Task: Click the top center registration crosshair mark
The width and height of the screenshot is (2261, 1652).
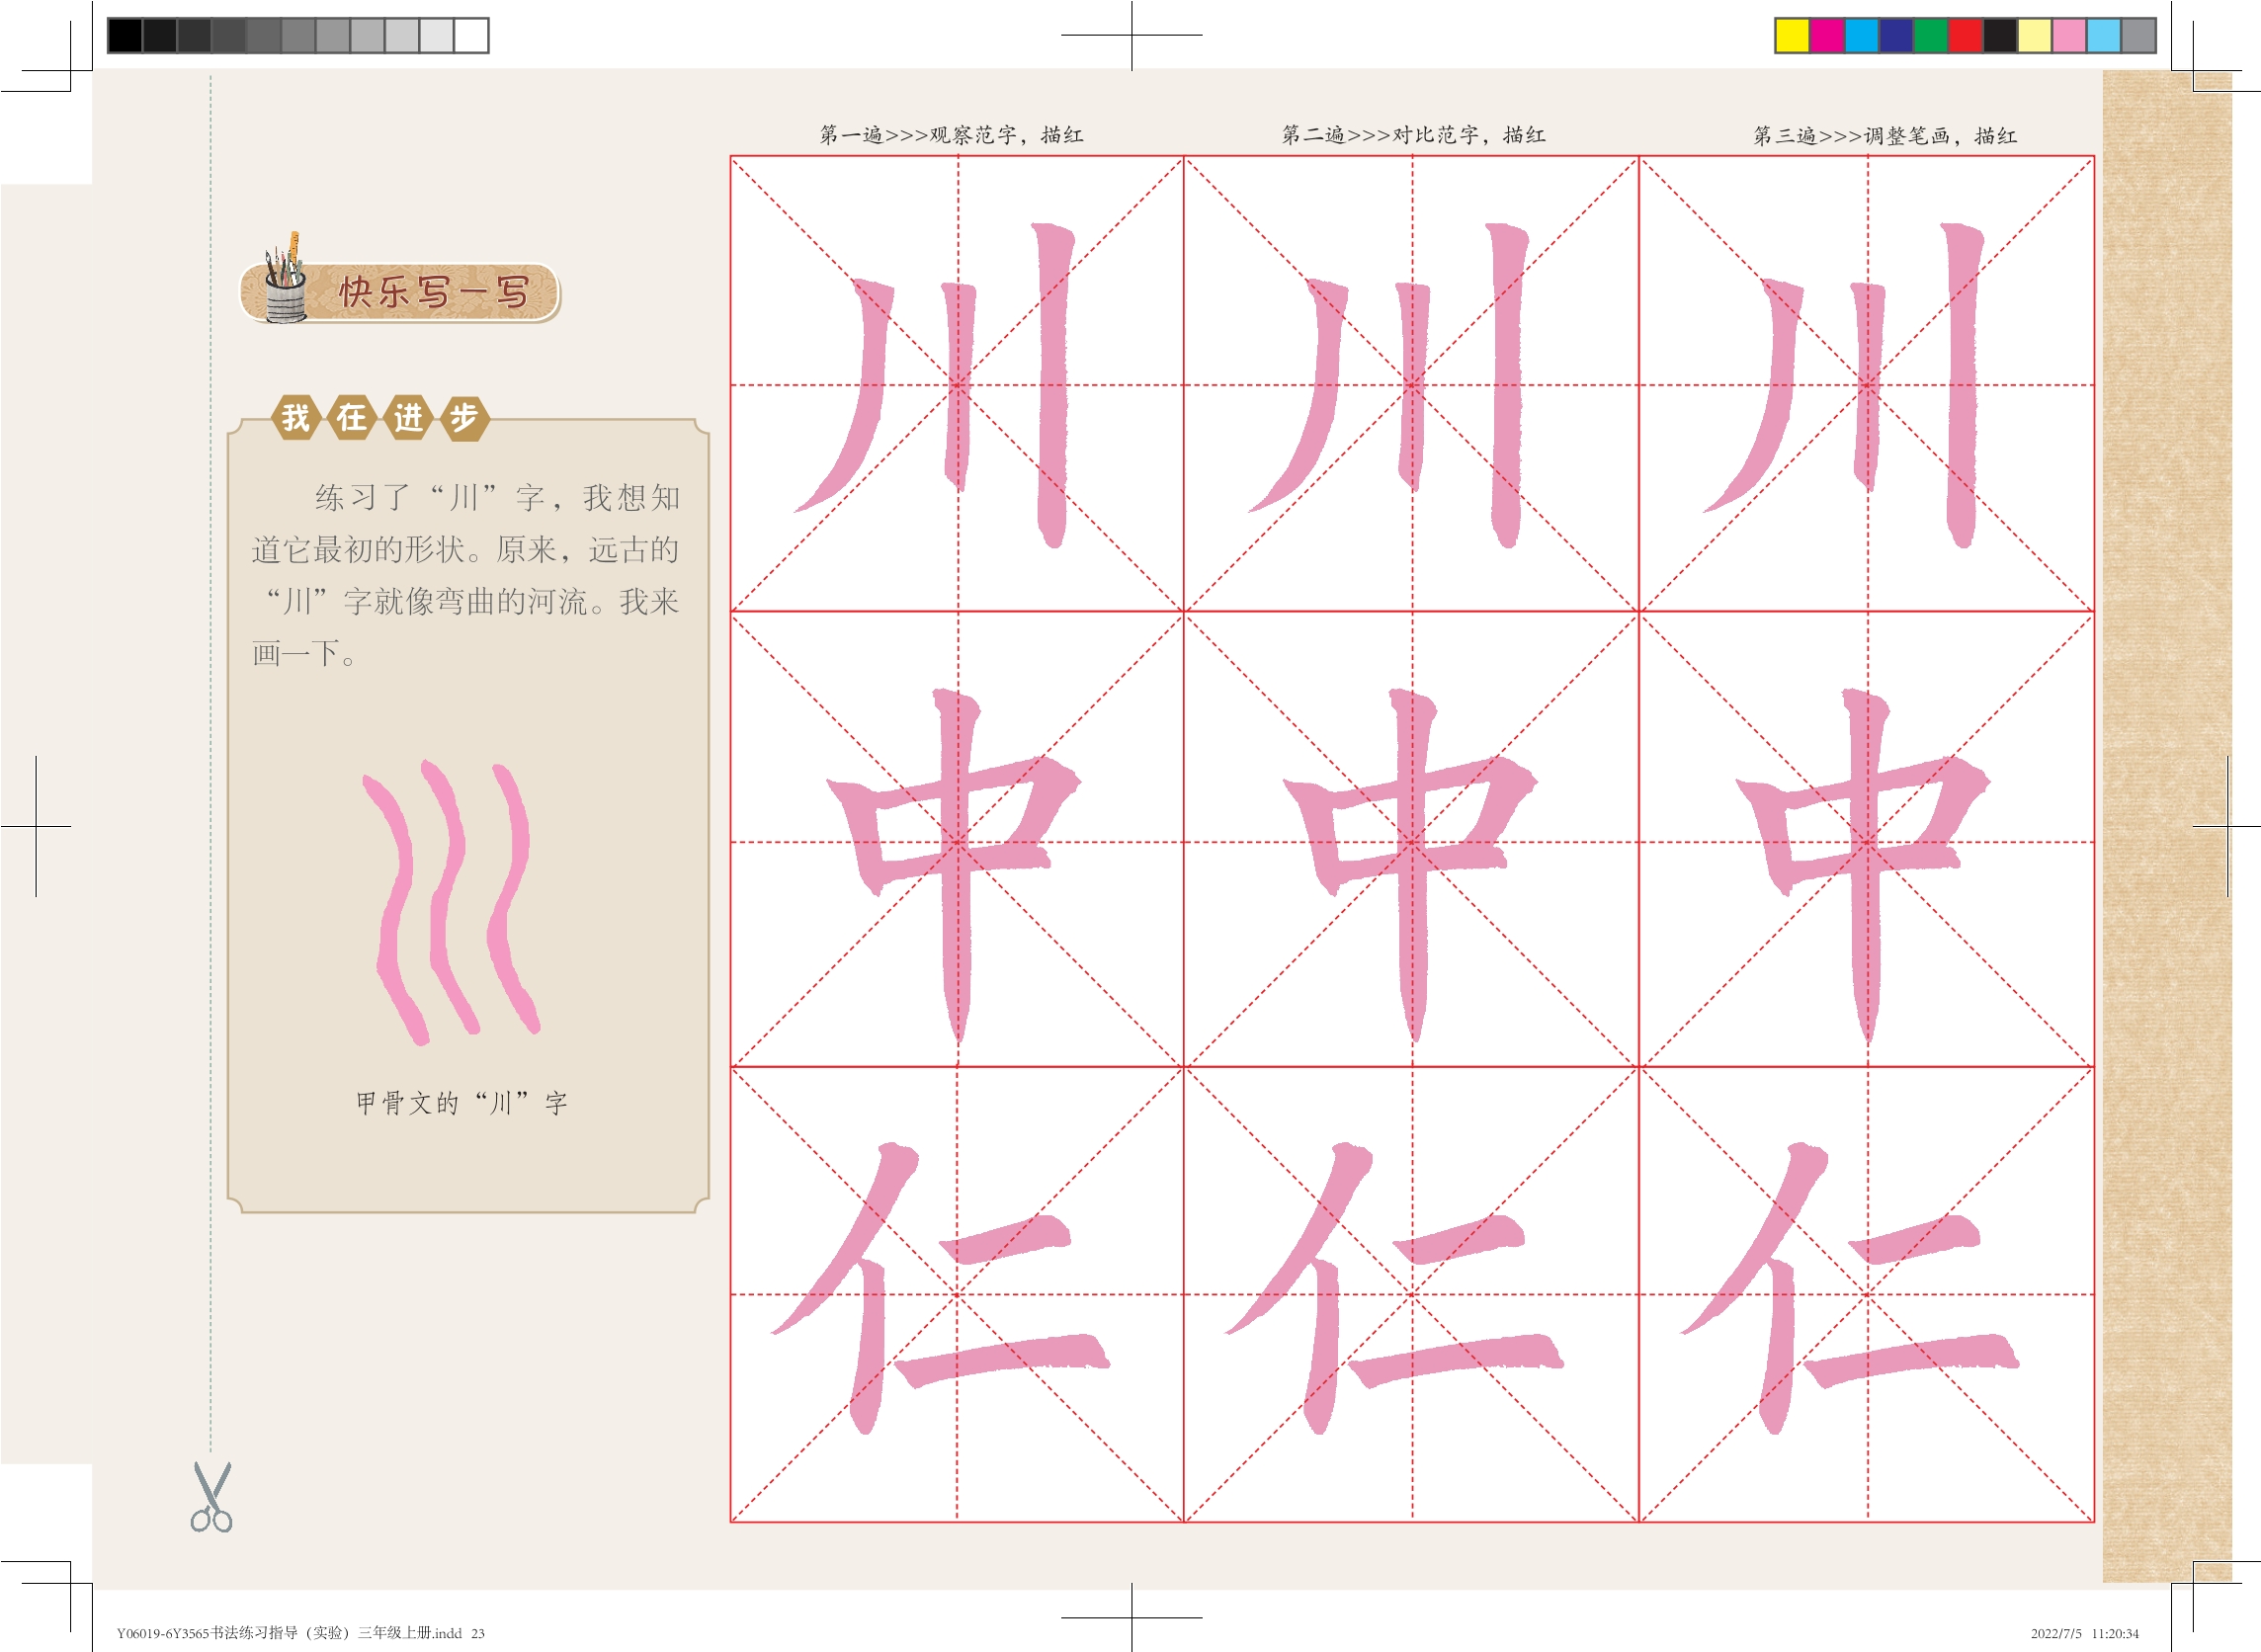Action: click(x=1131, y=35)
